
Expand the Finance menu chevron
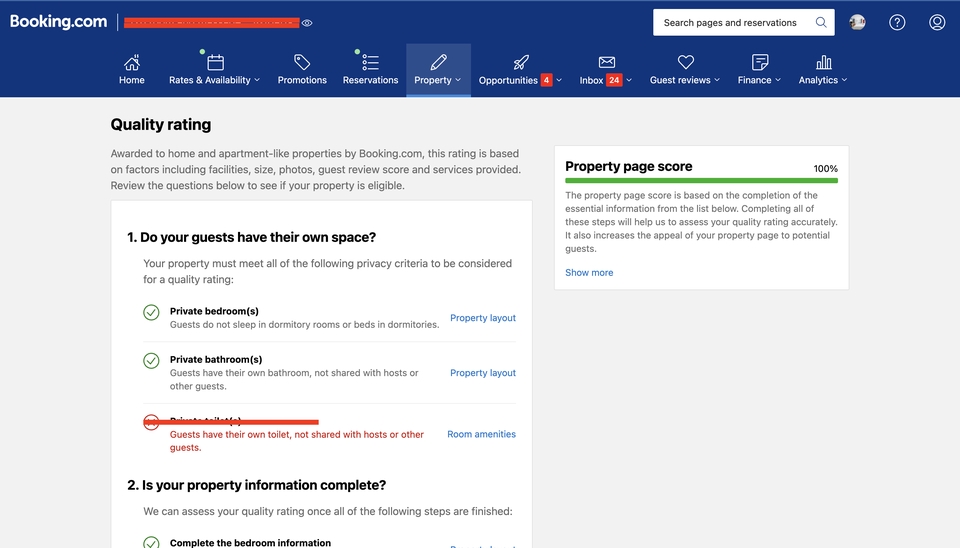click(x=778, y=80)
